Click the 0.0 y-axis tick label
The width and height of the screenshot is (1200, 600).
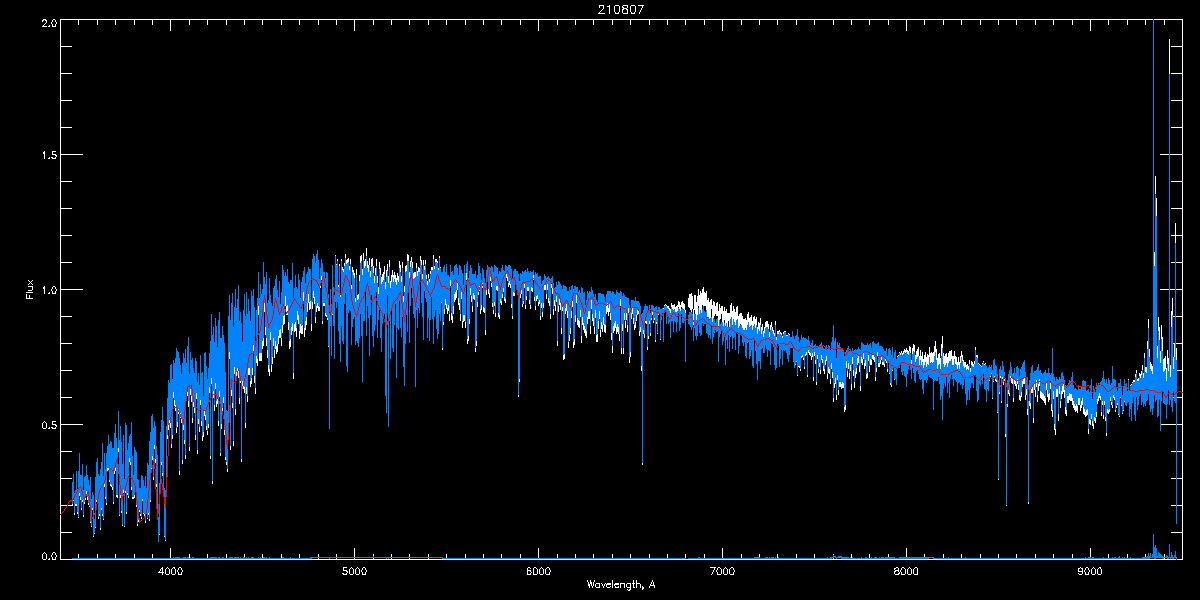(47, 555)
